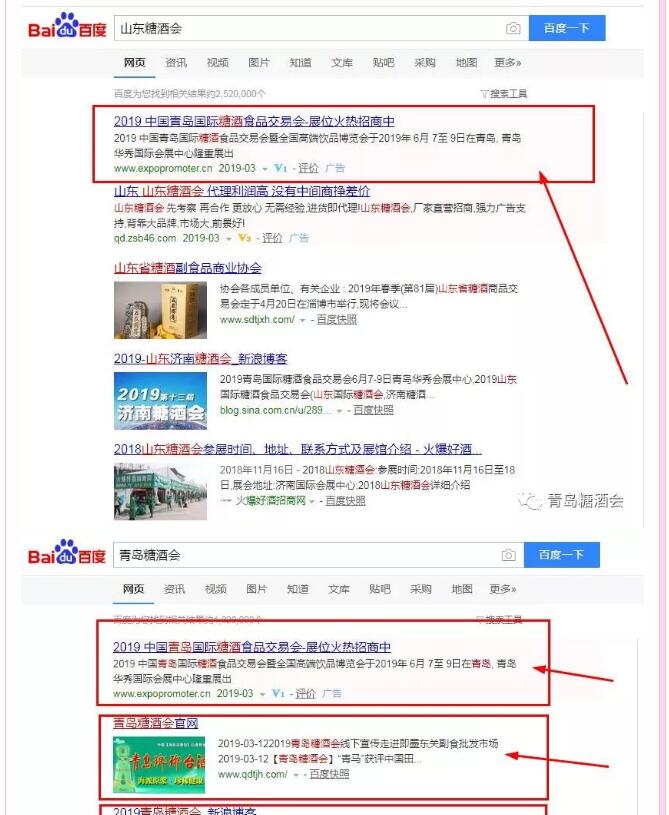Click V1 badge in the lower expopromoter.cn result

pyautogui.click(x=278, y=693)
